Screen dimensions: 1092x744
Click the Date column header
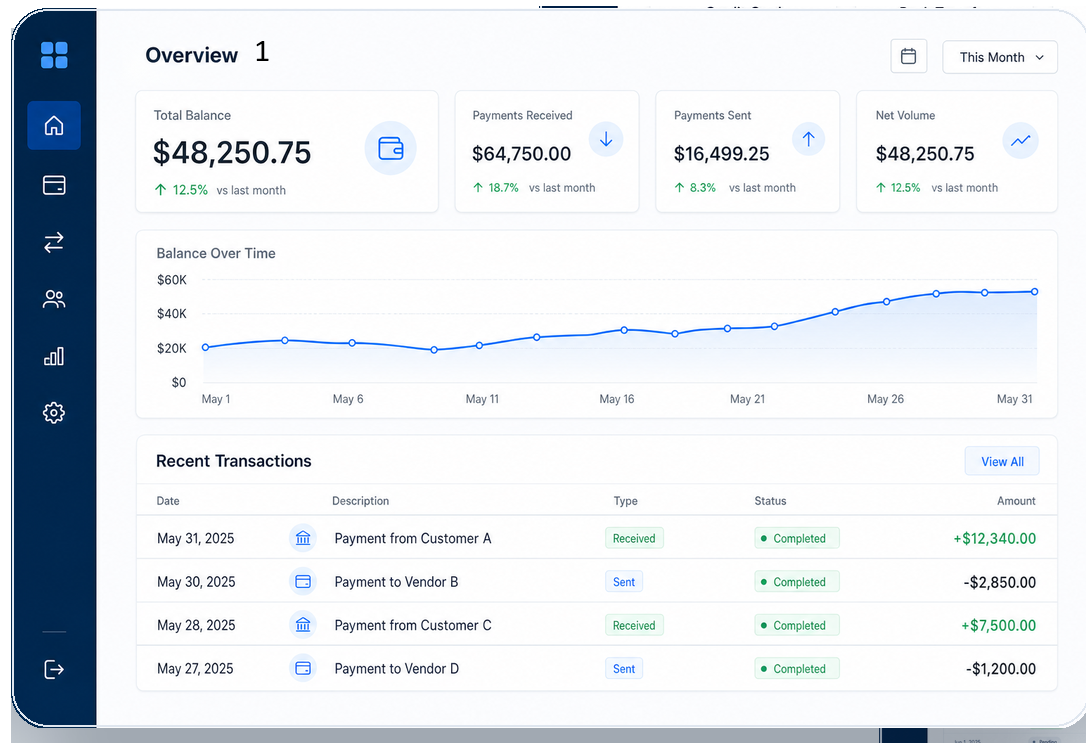(x=168, y=501)
